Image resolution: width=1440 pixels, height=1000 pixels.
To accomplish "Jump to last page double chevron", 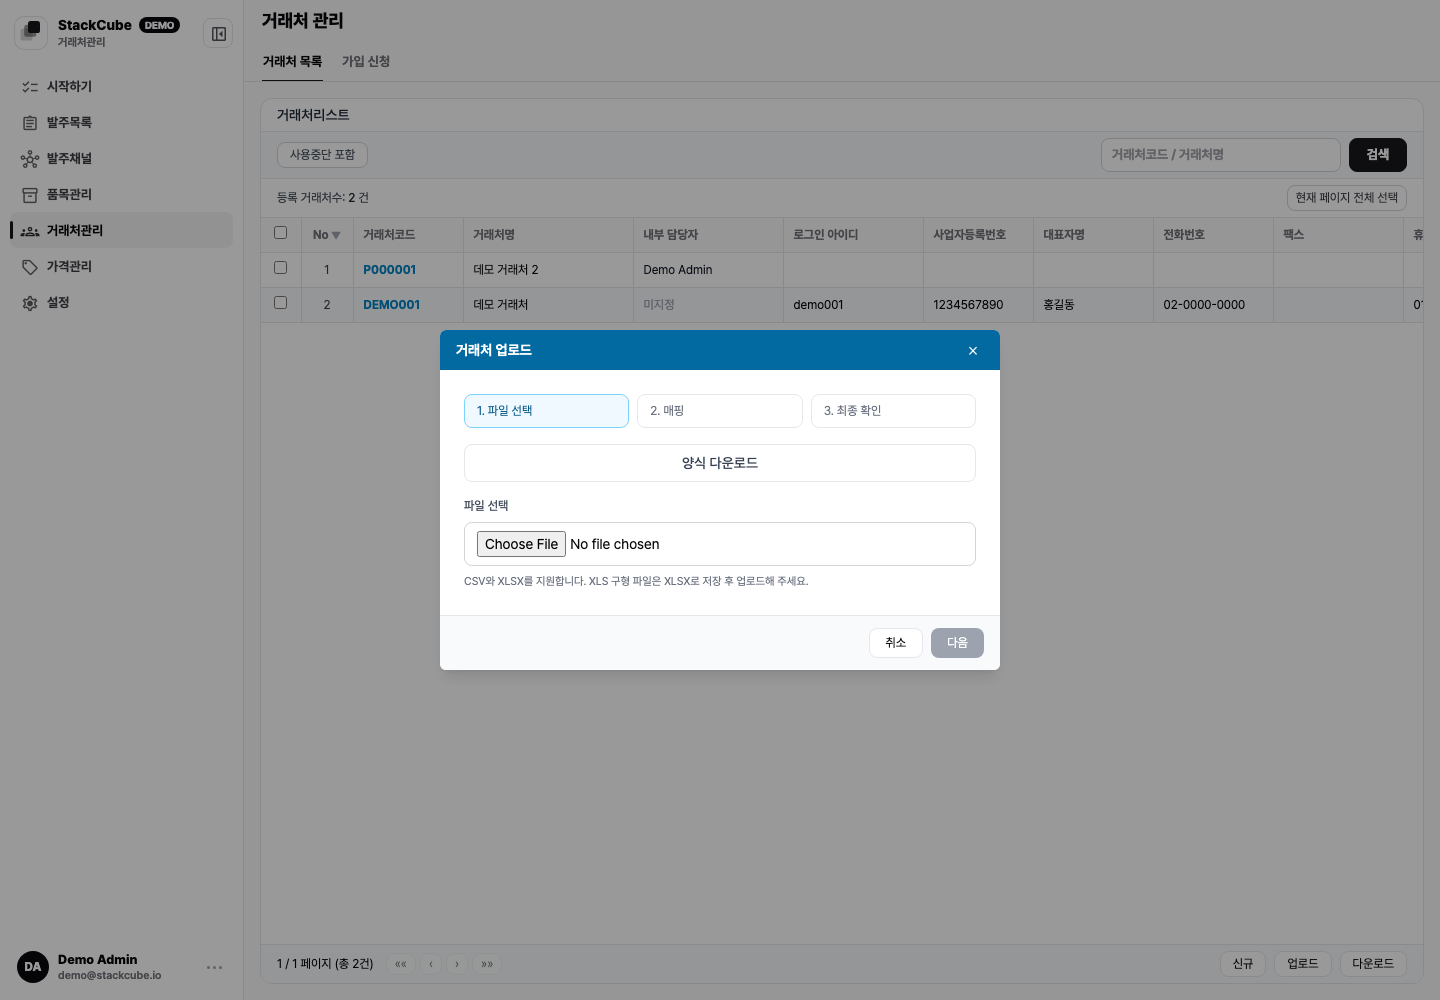I will coord(487,964).
